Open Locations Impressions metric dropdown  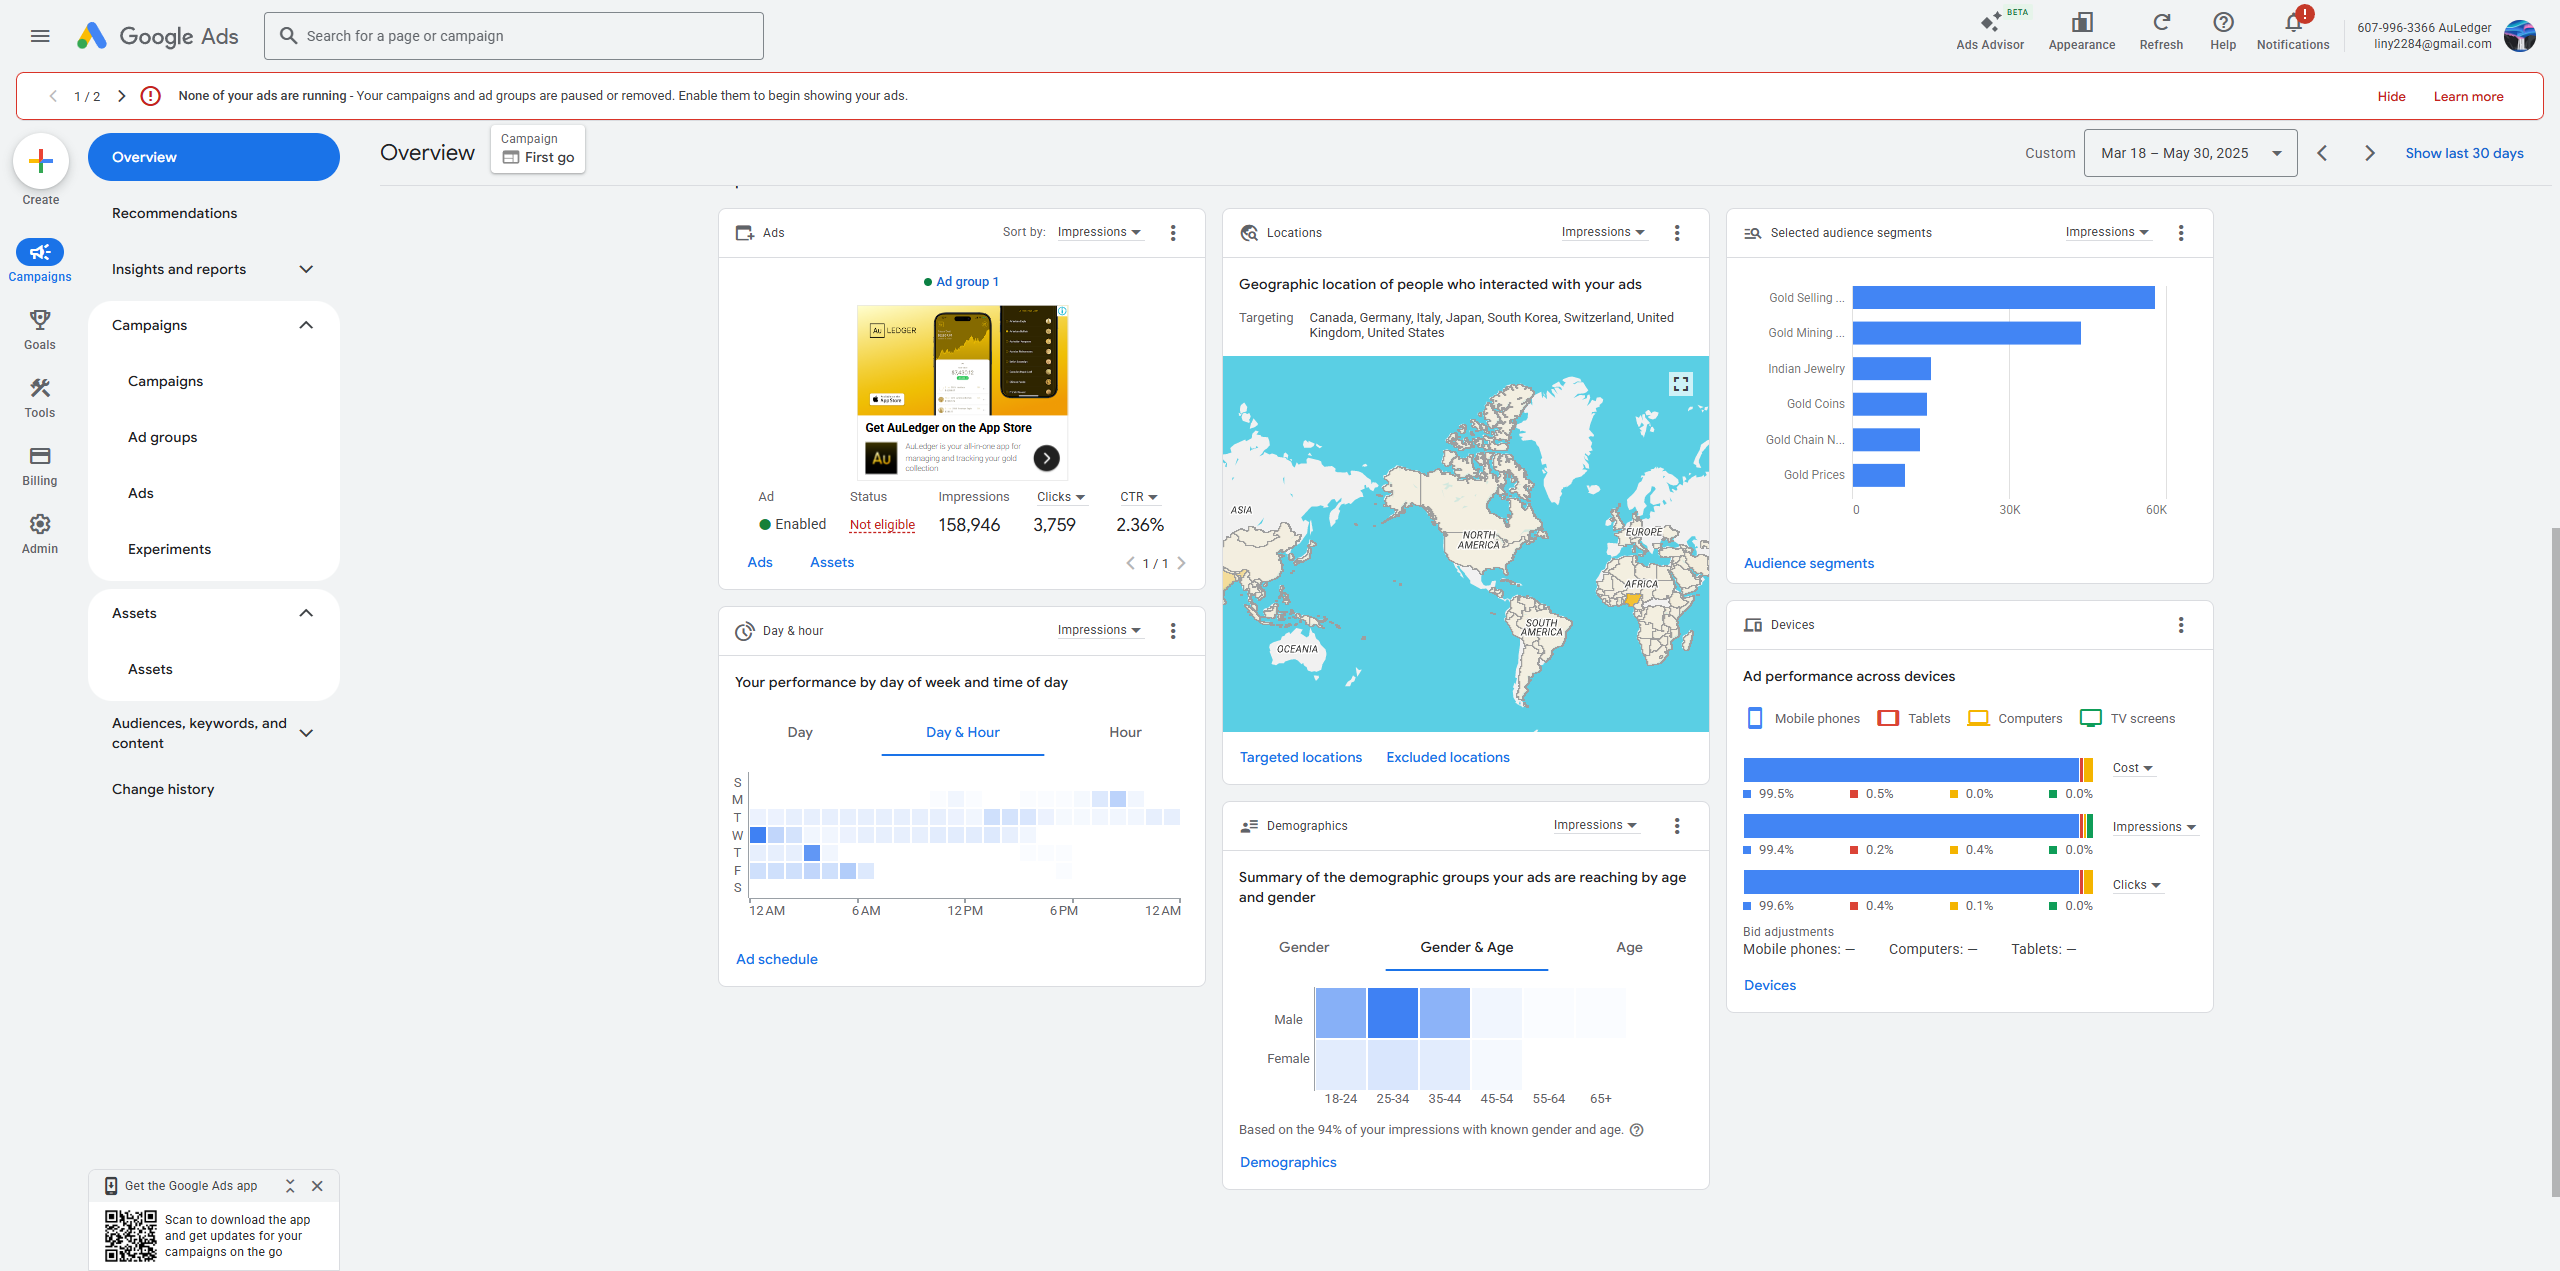tap(1603, 232)
